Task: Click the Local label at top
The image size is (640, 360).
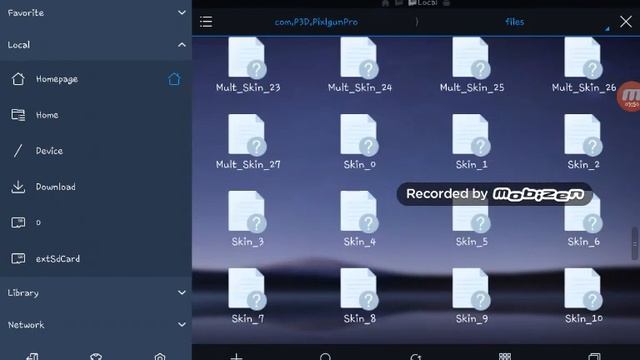Action: tap(427, 3)
